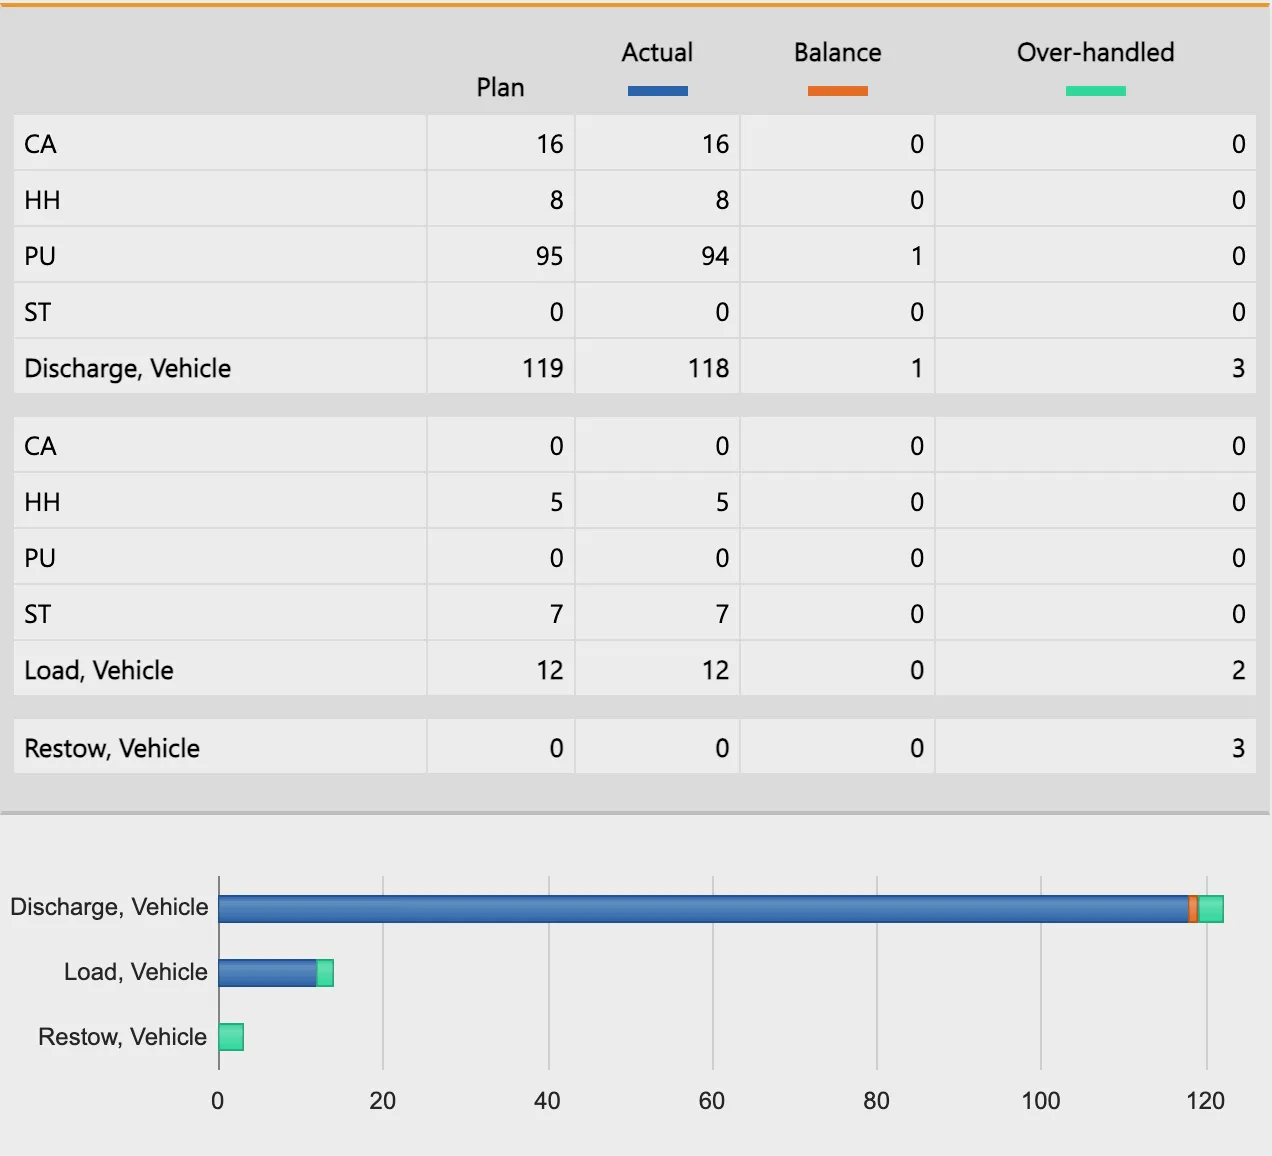Click Balance value 1 in the PU row
This screenshot has height=1156, width=1272.
(x=917, y=256)
